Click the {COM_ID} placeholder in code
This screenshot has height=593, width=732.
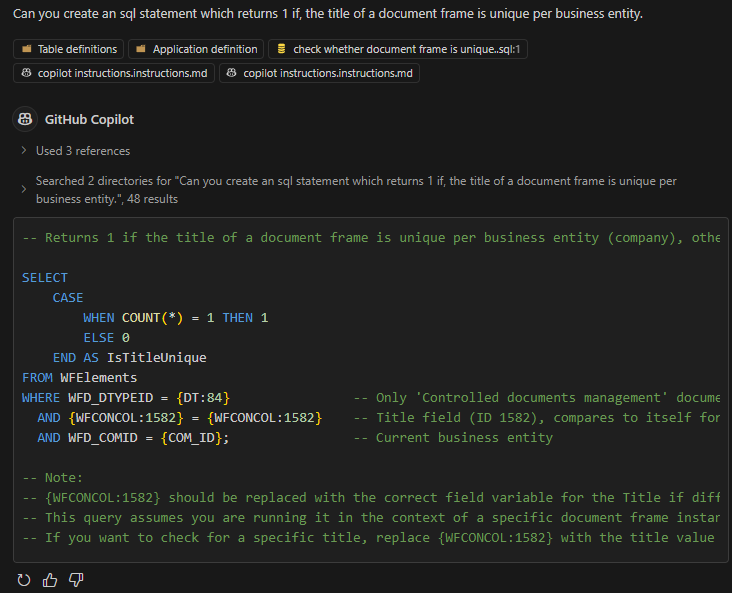tap(191, 438)
